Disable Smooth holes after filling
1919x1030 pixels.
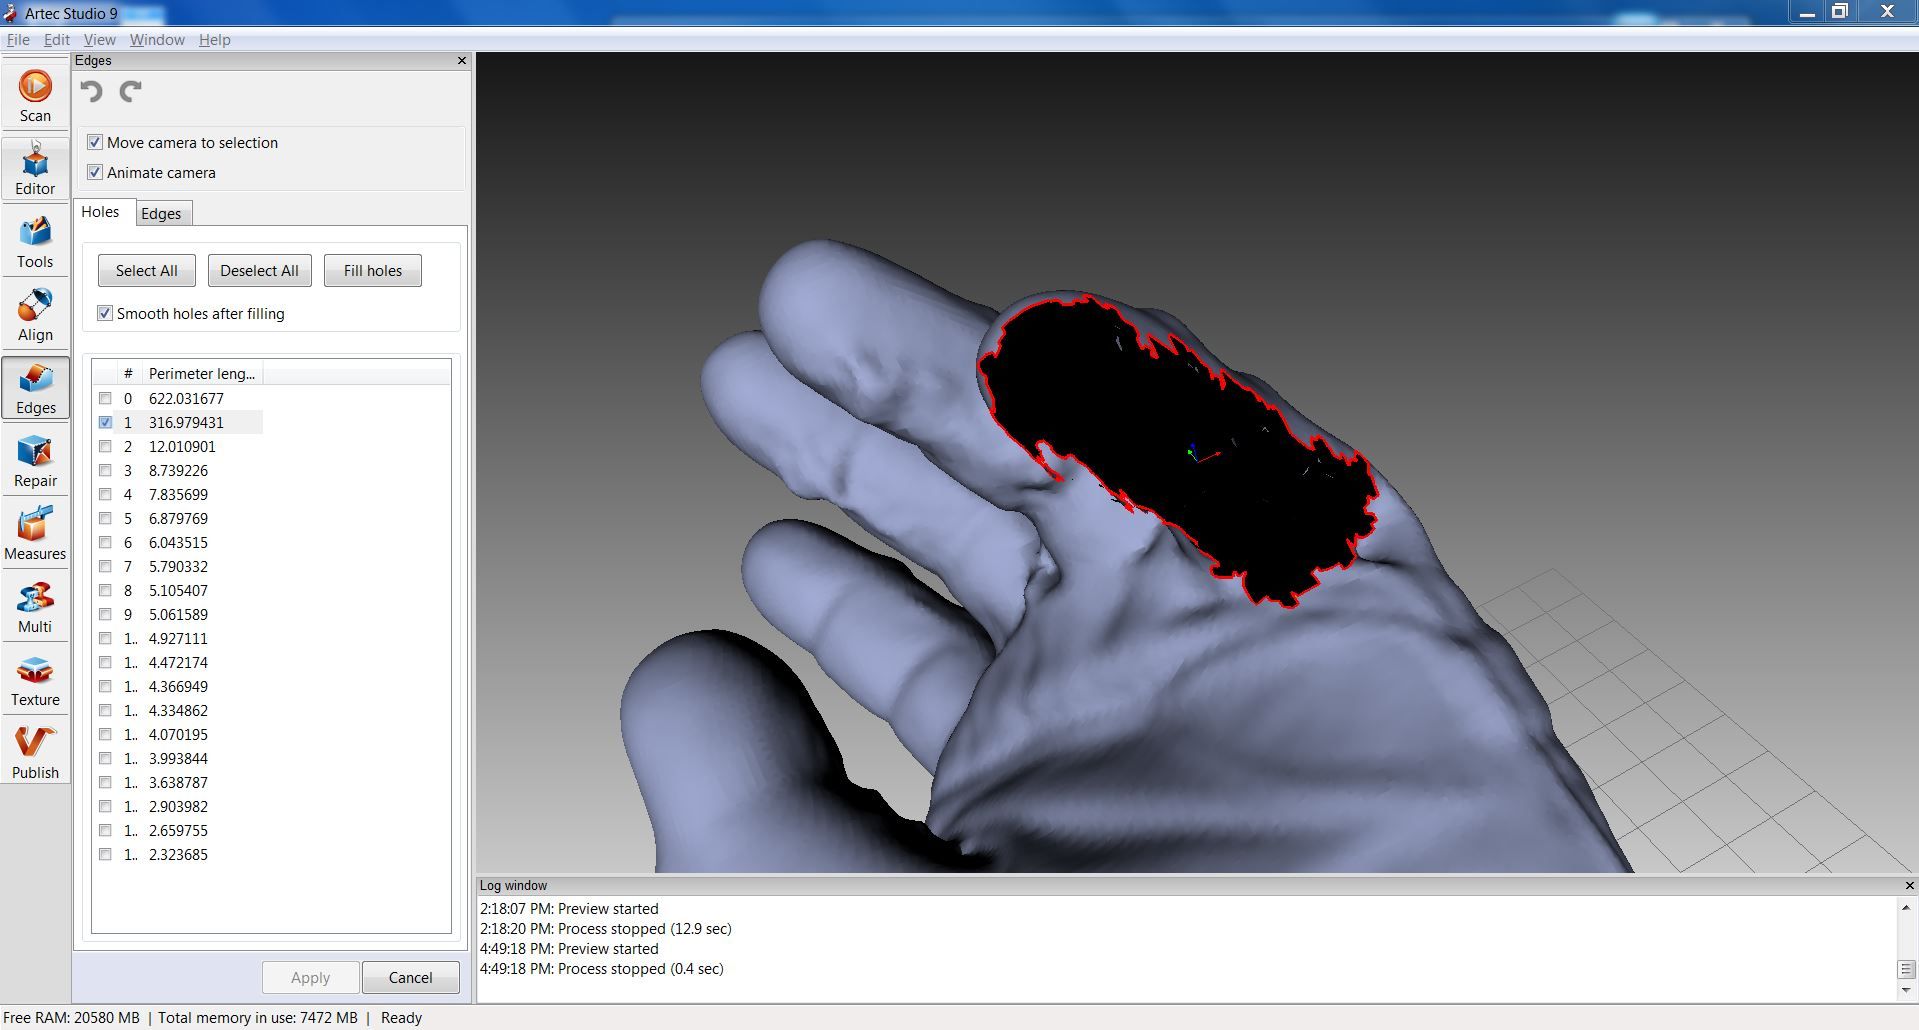point(105,313)
